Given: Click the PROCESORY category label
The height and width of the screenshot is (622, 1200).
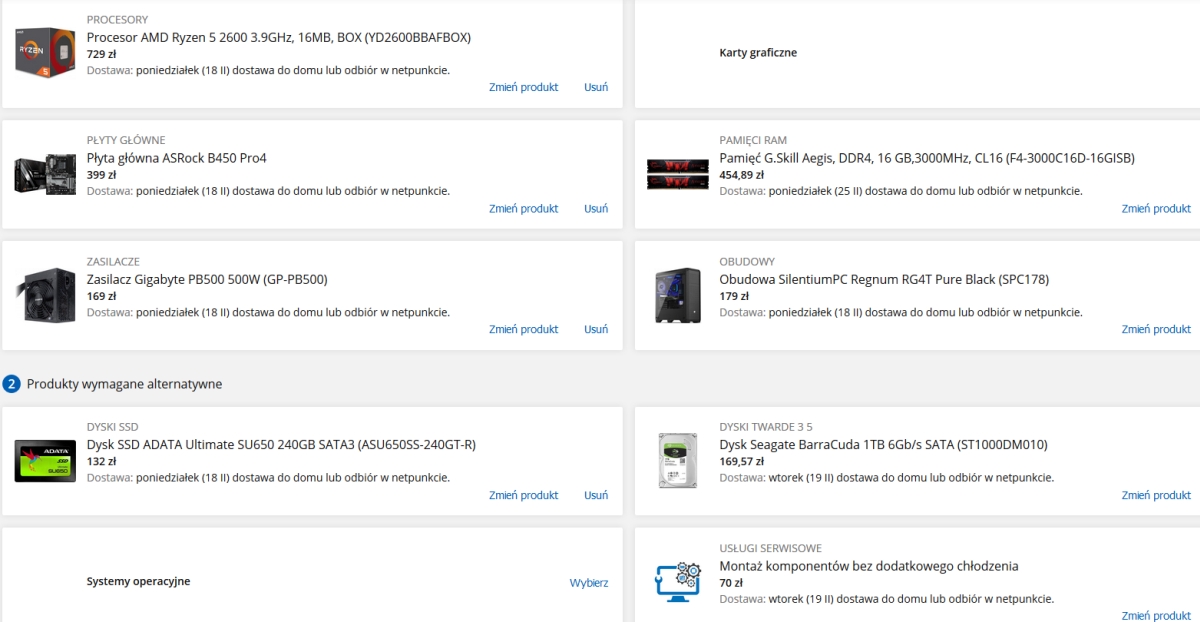Looking at the screenshot, I should 117,19.
